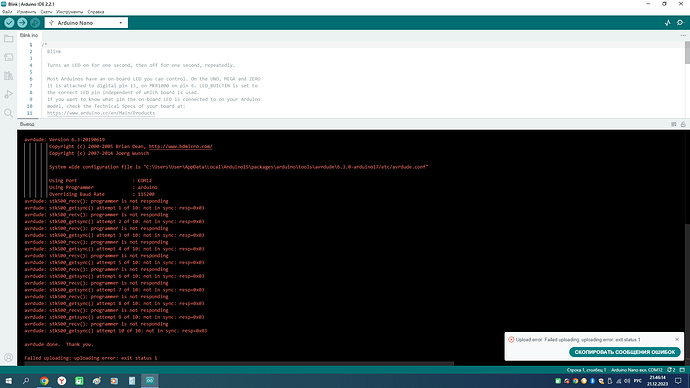Open the Serial Monitor
Viewport: 690px width, 388px height.
tap(680, 22)
